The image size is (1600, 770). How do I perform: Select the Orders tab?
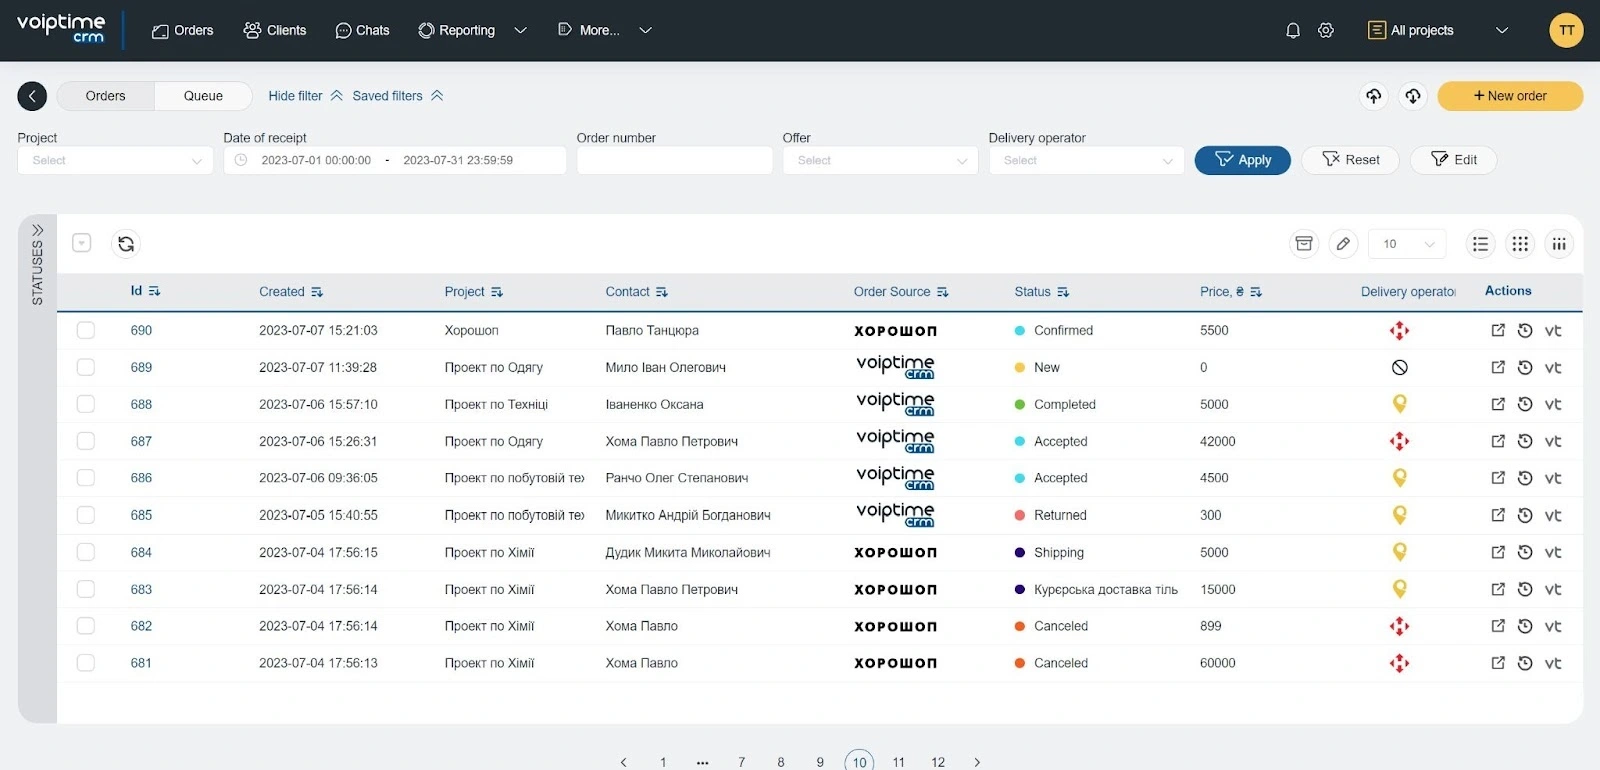[x=106, y=96]
